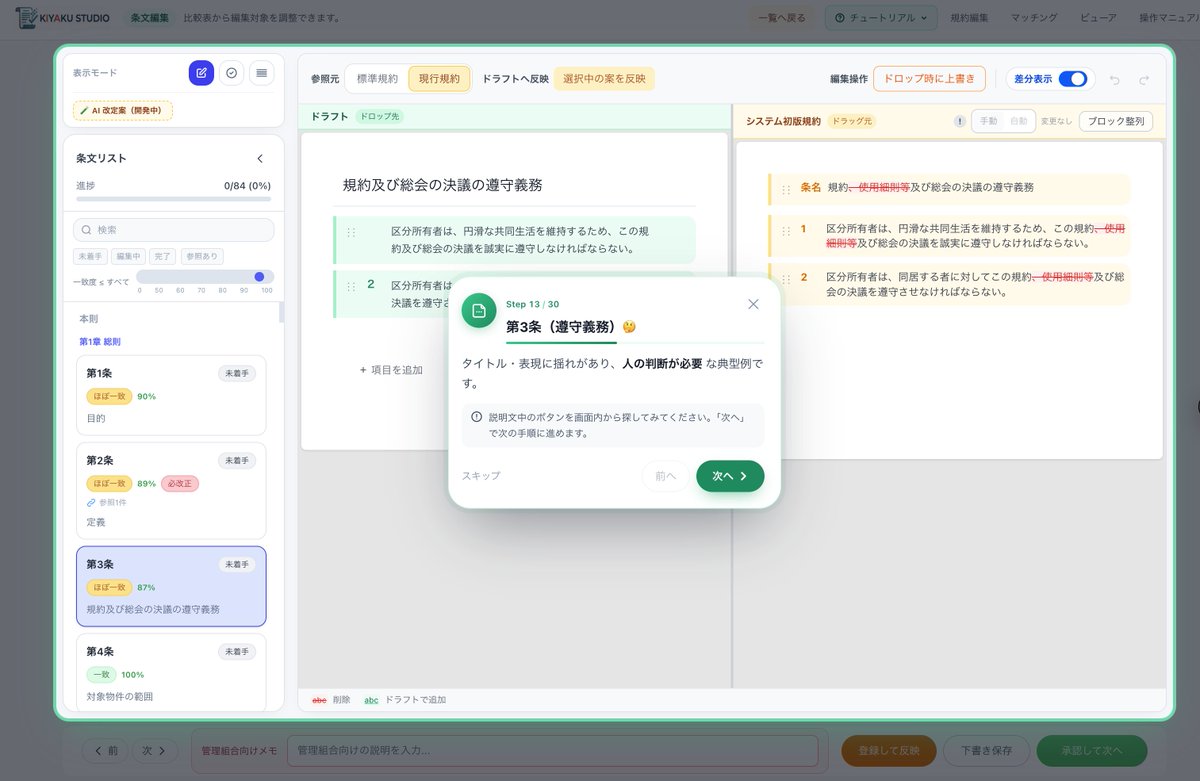Open 第2条 定義 article card

point(171,491)
